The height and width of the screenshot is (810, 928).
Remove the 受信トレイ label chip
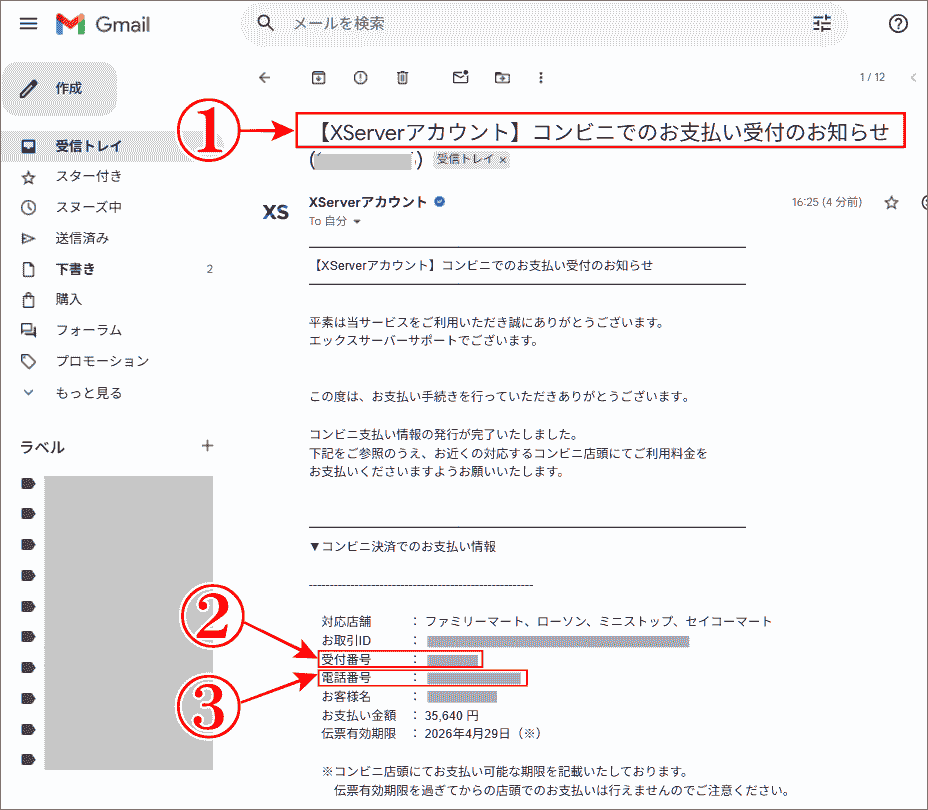point(503,160)
